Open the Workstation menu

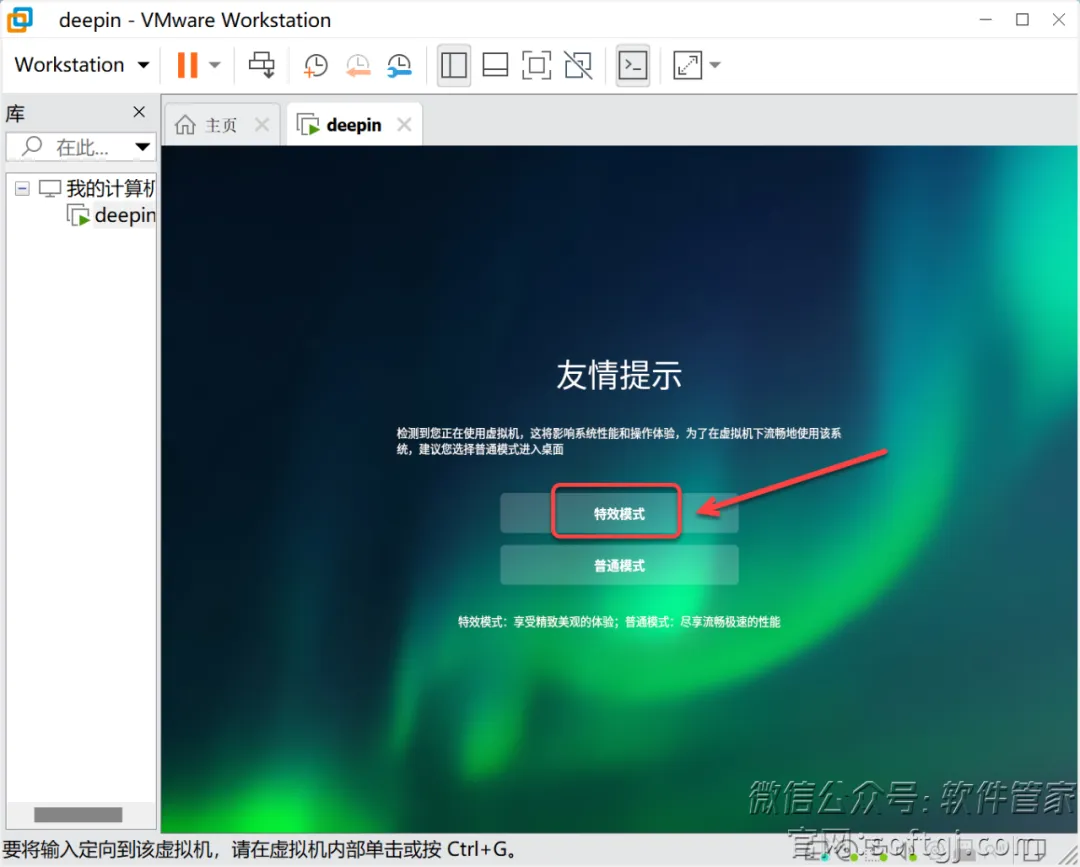click(x=81, y=65)
